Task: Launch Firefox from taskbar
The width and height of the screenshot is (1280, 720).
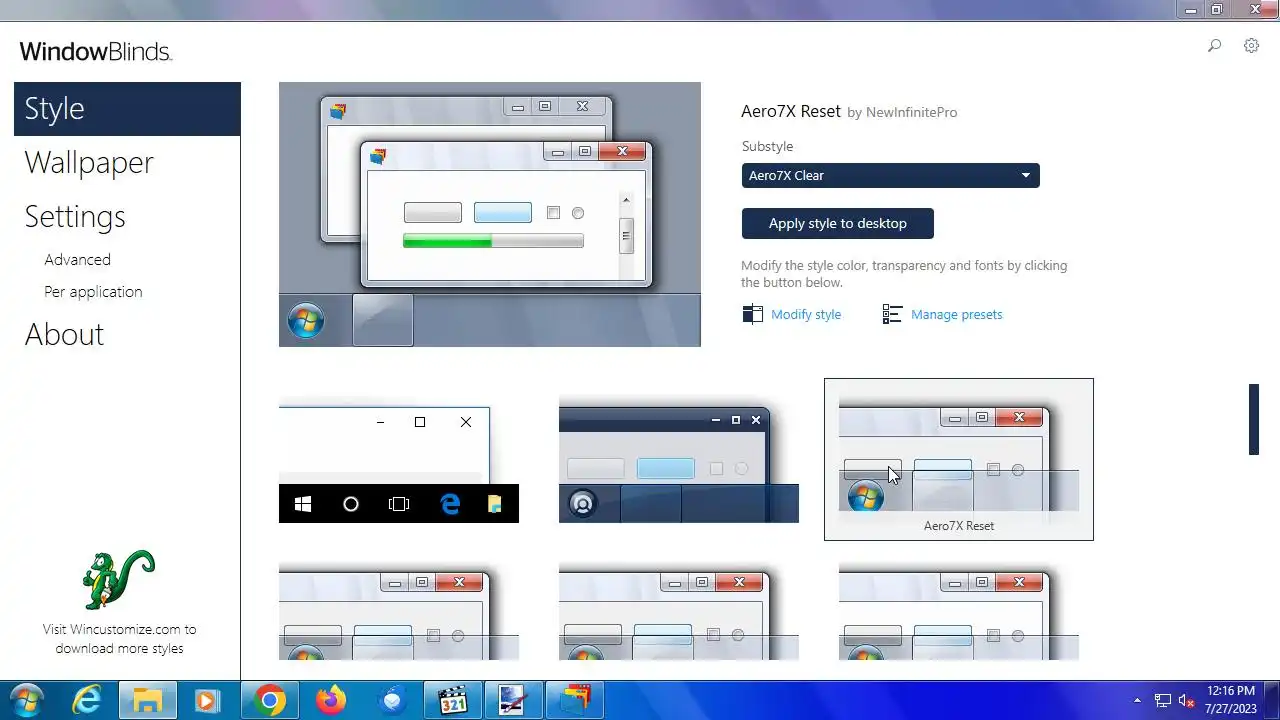Action: 331,700
